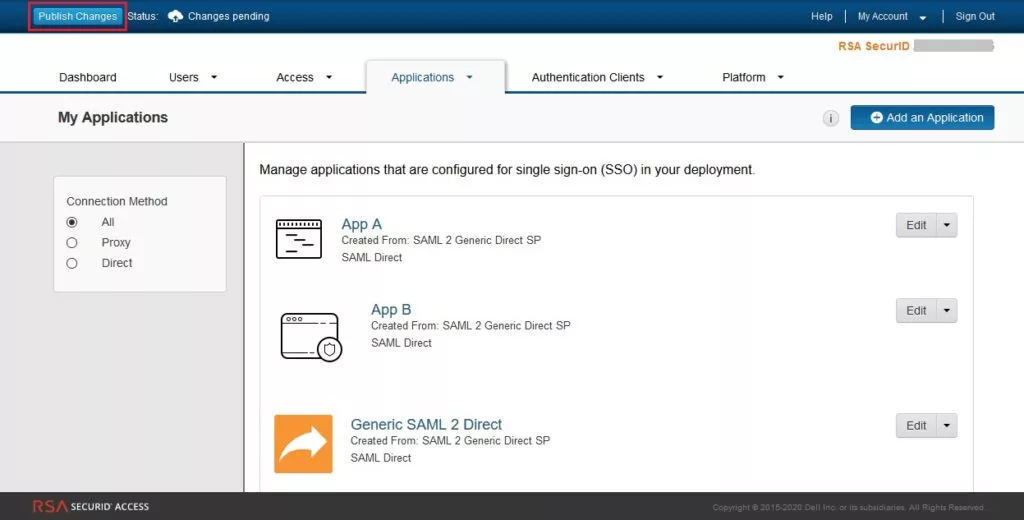This screenshot has height=520, width=1024.
Task: Click the My Applications heading
Action: tap(113, 118)
